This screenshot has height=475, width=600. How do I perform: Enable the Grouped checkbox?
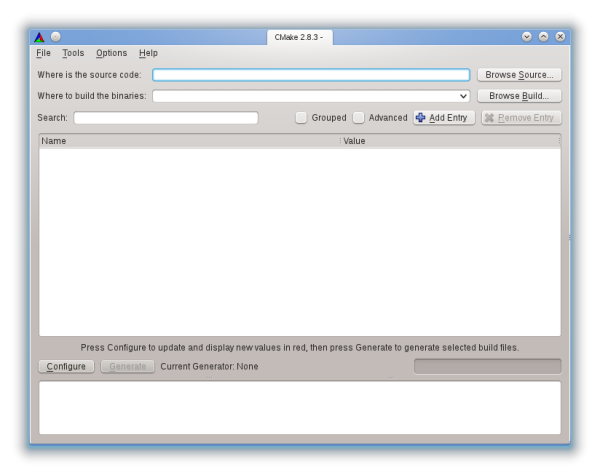click(x=301, y=118)
